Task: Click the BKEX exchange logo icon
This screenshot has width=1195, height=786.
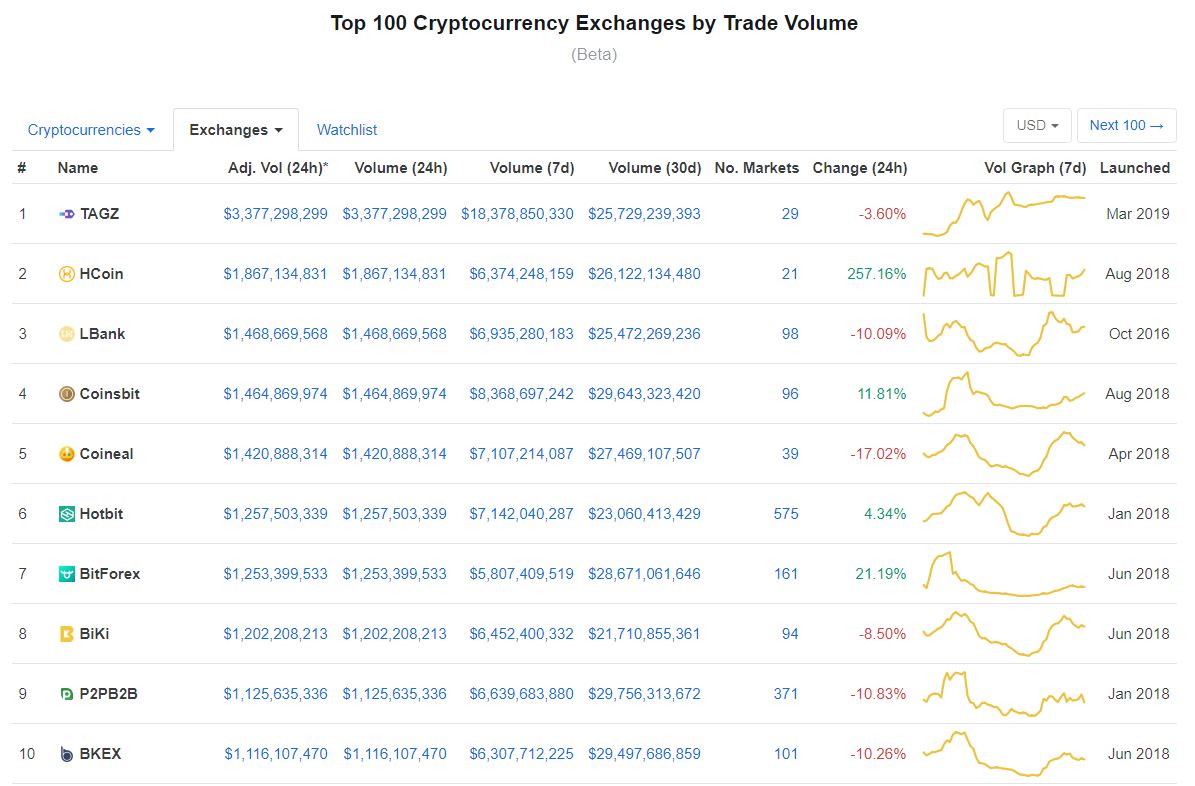Action: point(67,754)
